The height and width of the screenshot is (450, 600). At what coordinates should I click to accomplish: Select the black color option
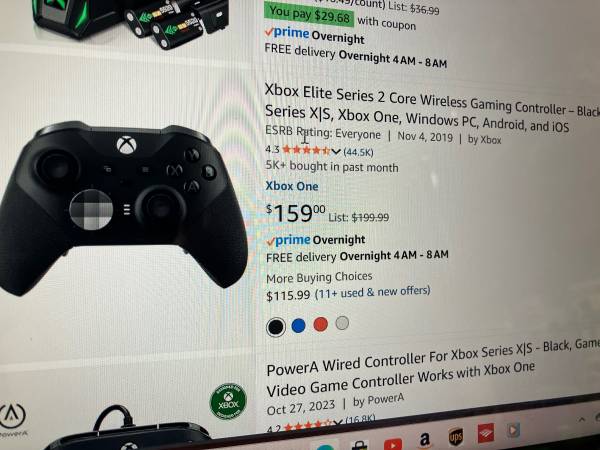pos(276,327)
